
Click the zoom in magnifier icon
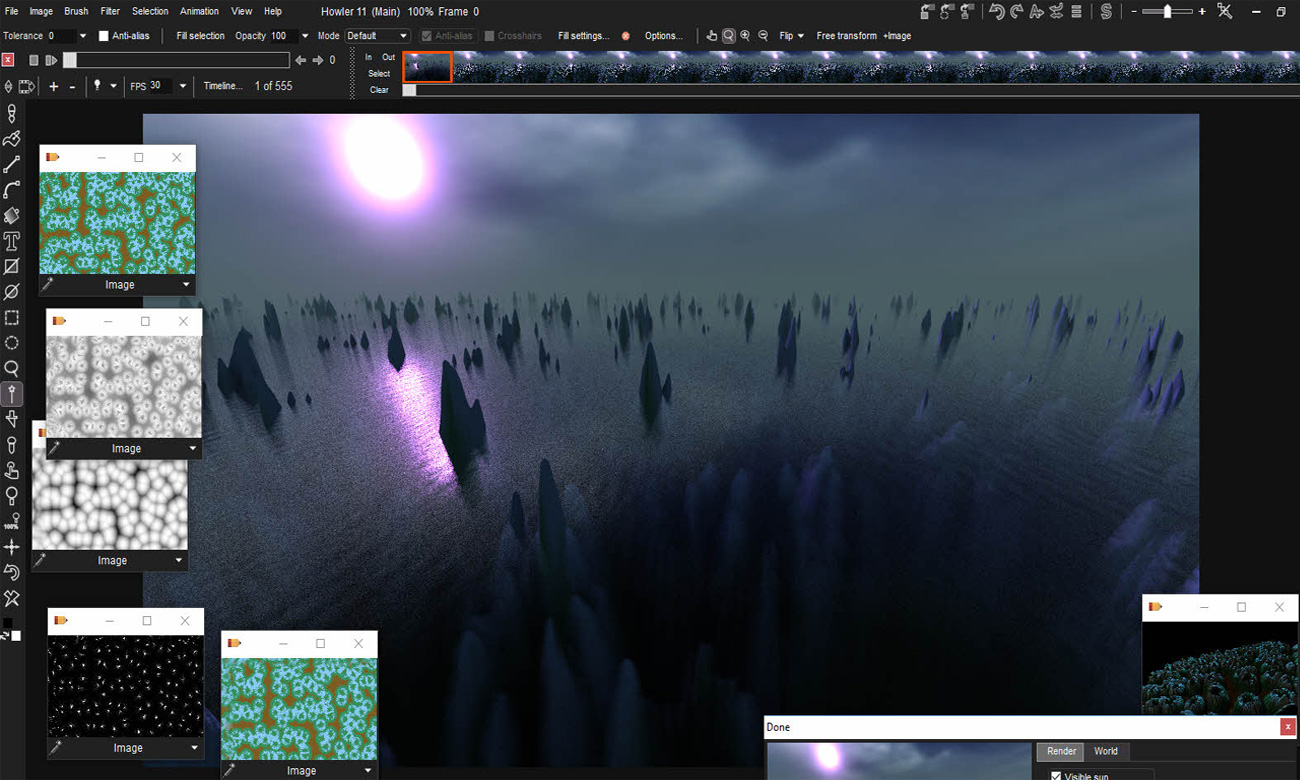pyautogui.click(x=745, y=36)
